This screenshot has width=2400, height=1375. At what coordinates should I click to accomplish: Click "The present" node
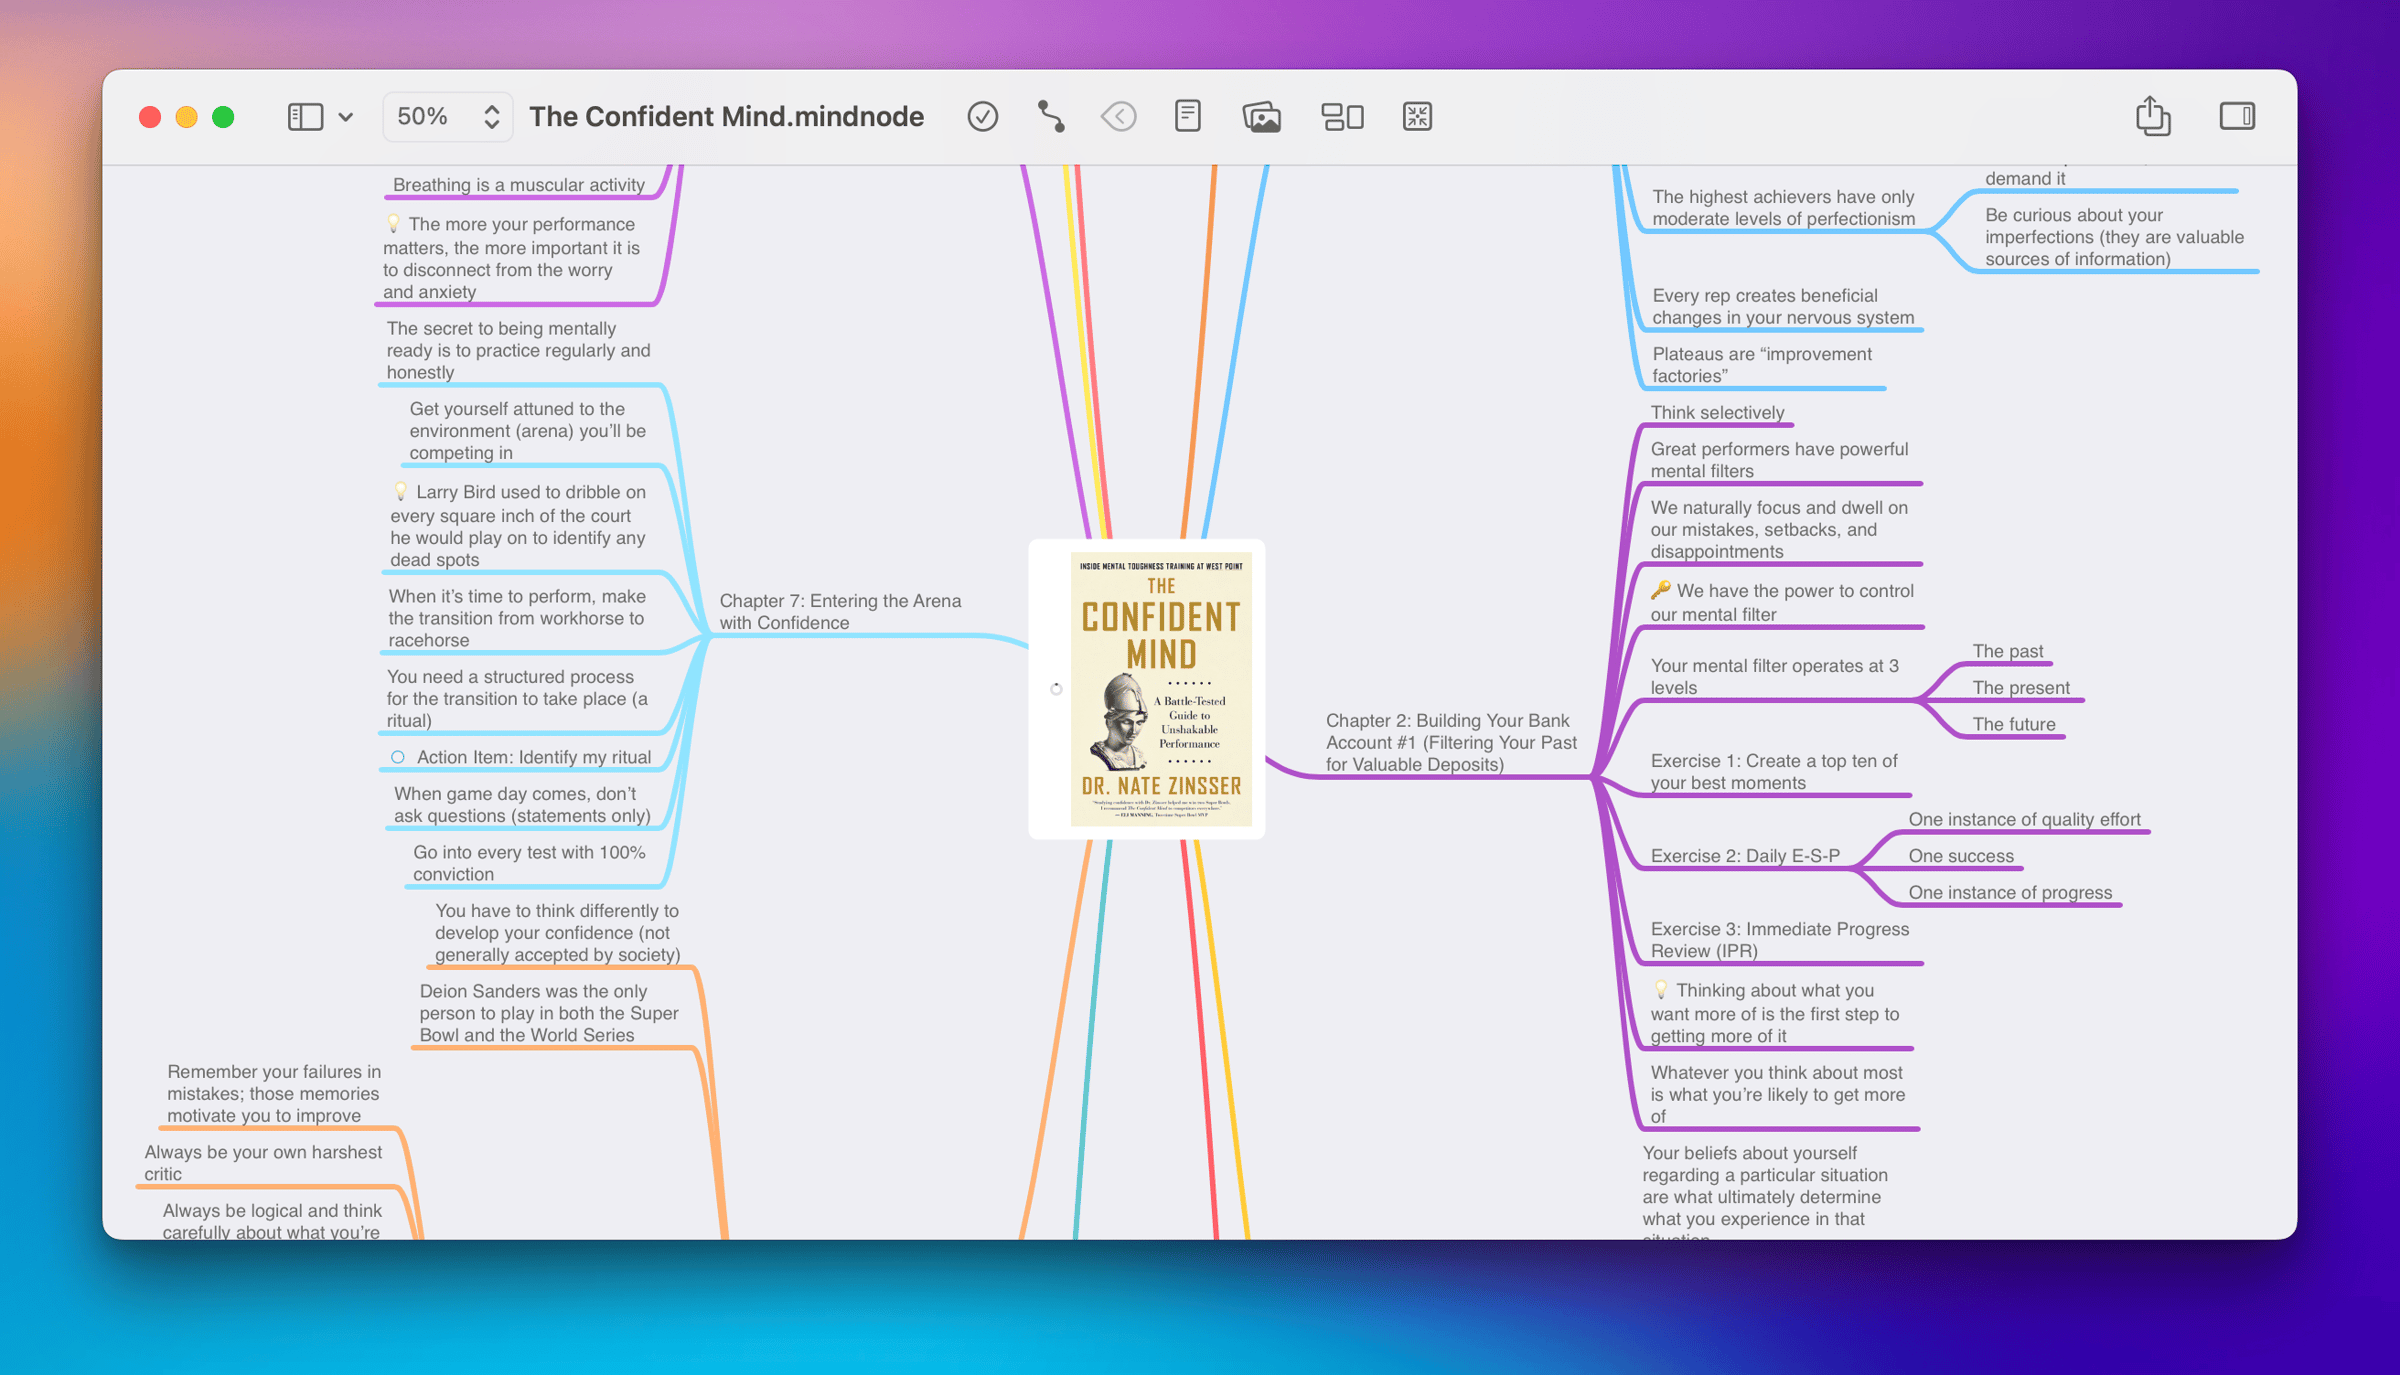(2020, 687)
